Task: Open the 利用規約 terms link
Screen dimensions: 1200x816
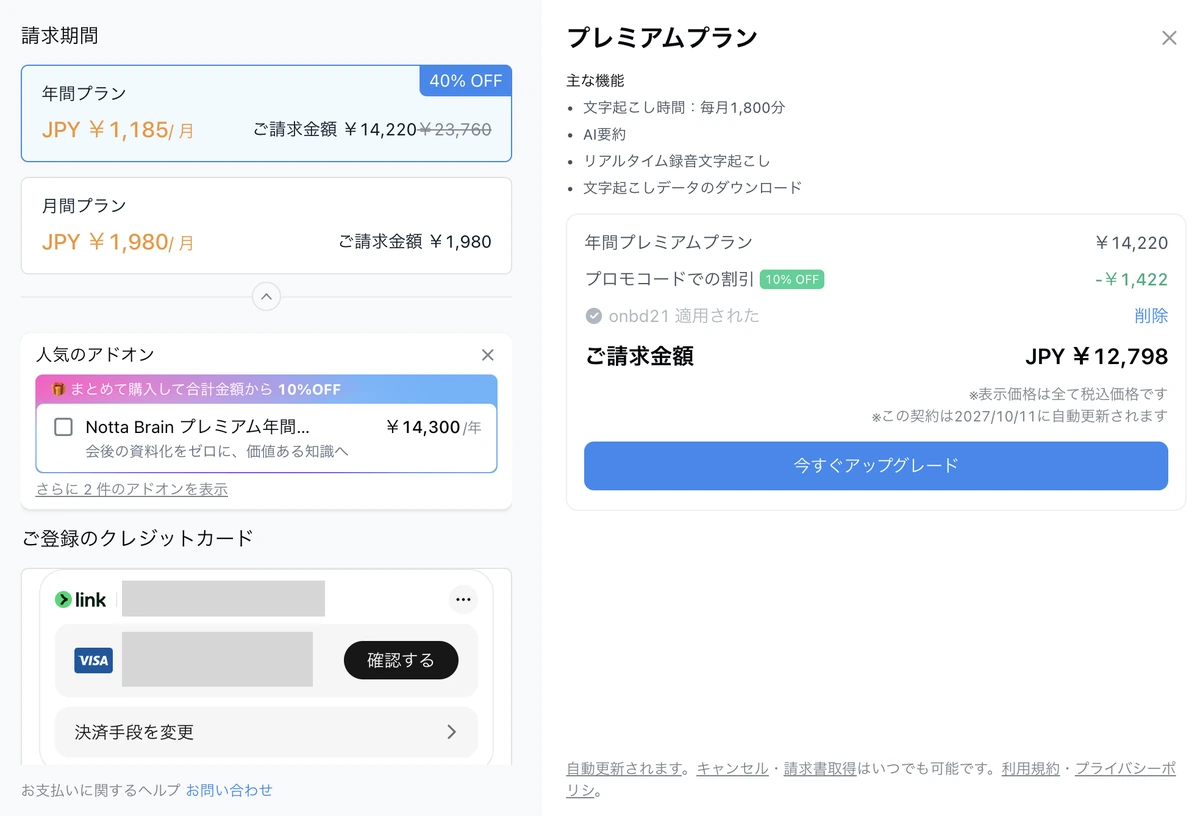Action: (x=1030, y=769)
